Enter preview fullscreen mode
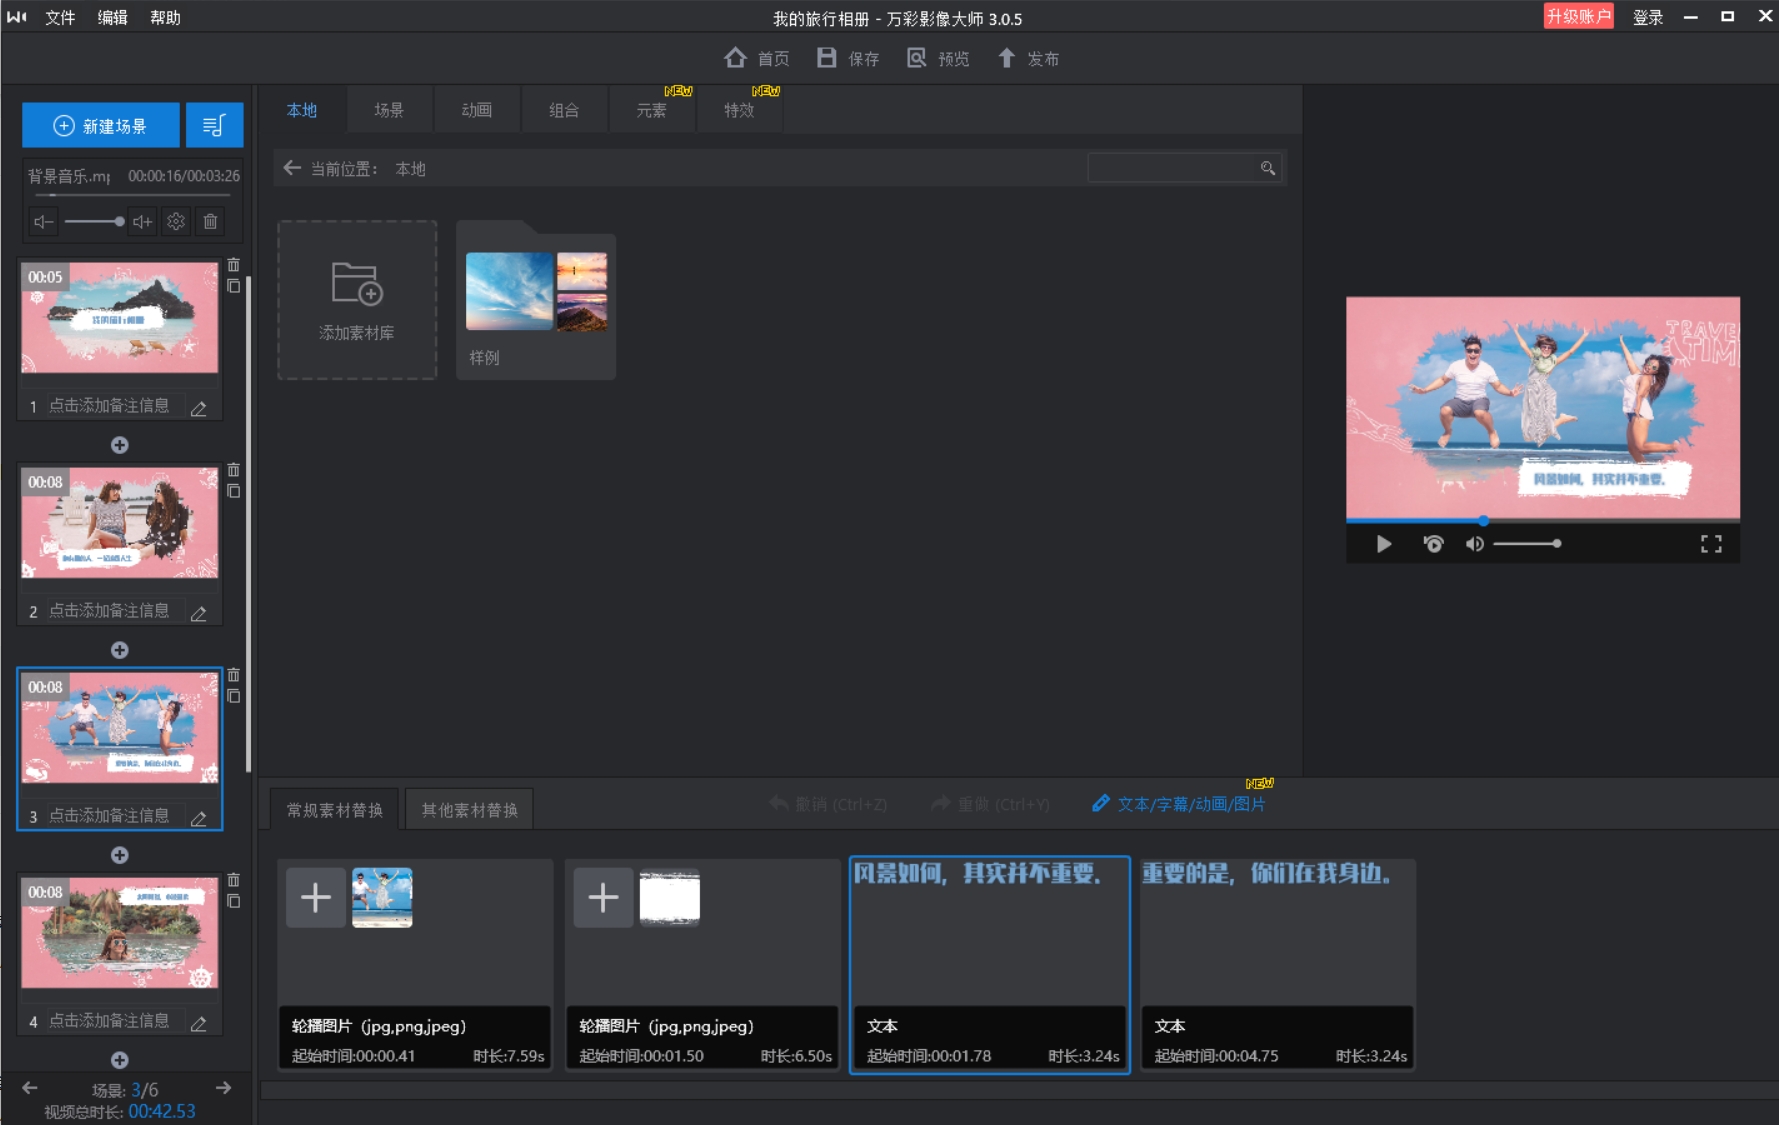This screenshot has height=1125, width=1779. coord(1711,544)
